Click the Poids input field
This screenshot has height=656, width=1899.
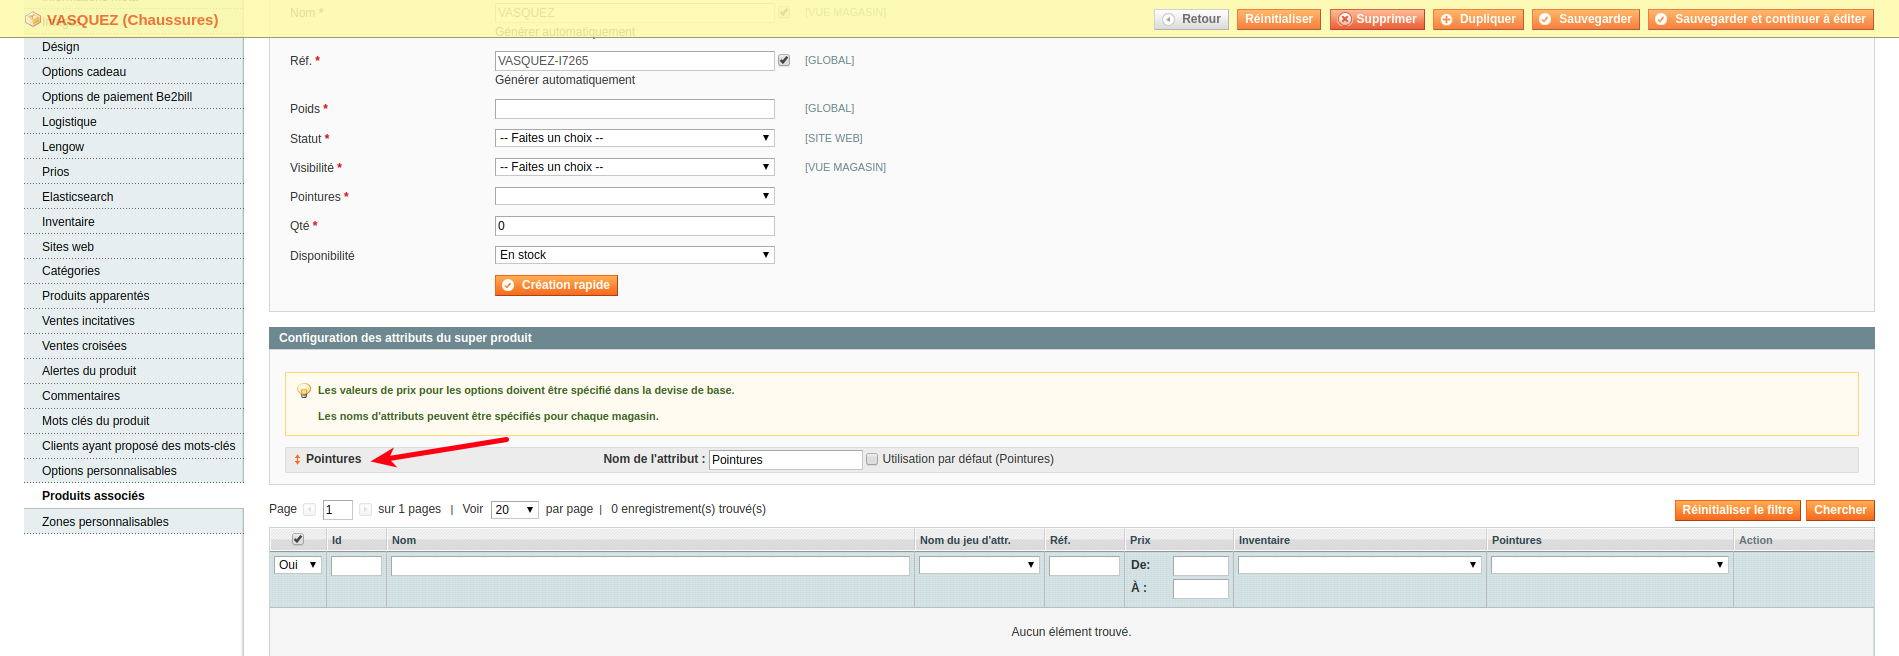pyautogui.click(x=634, y=109)
